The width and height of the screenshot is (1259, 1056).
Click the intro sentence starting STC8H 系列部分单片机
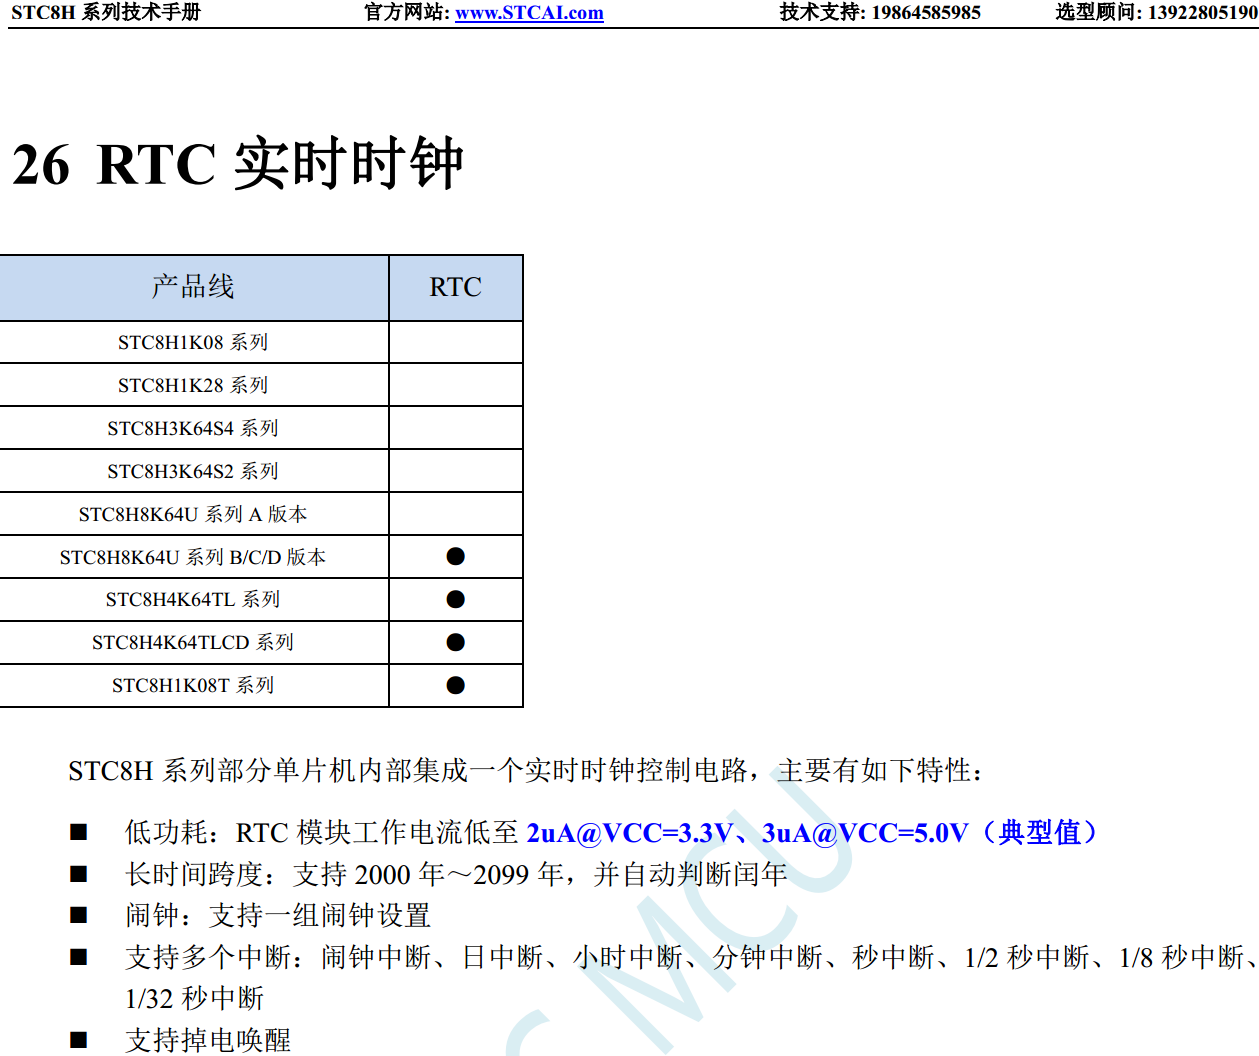(x=527, y=771)
